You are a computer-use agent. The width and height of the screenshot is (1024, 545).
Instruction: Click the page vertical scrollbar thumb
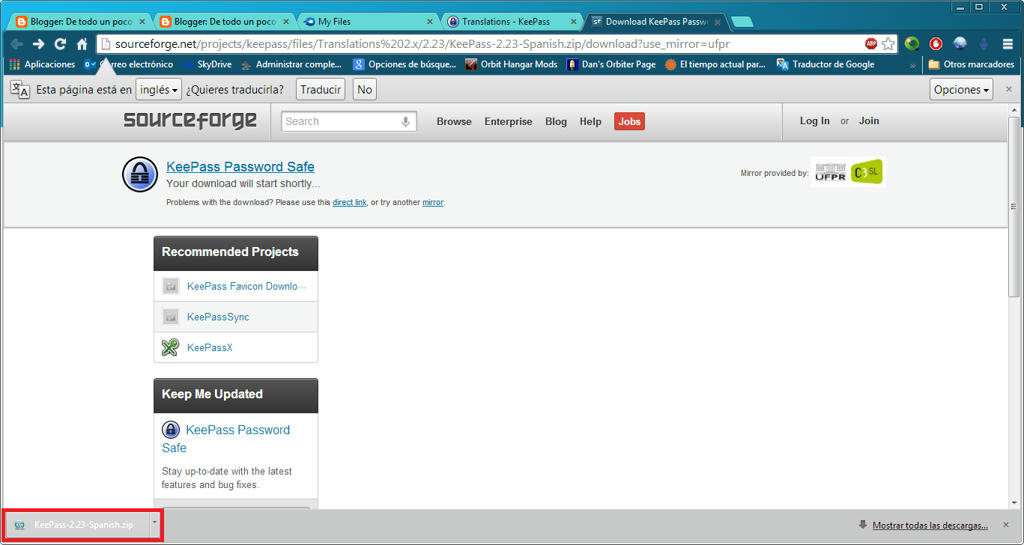coord(1014,206)
